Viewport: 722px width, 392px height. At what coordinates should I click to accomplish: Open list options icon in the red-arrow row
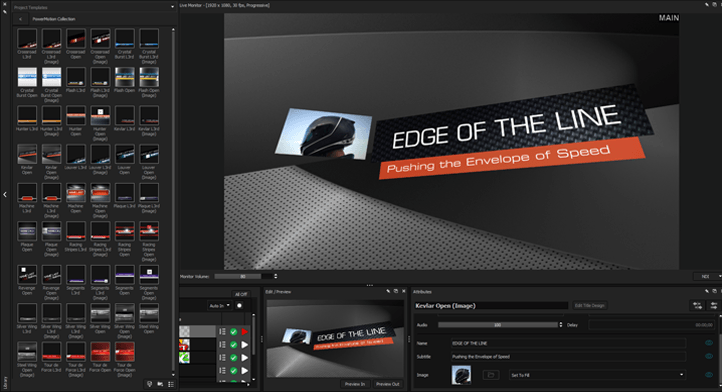pos(222,332)
